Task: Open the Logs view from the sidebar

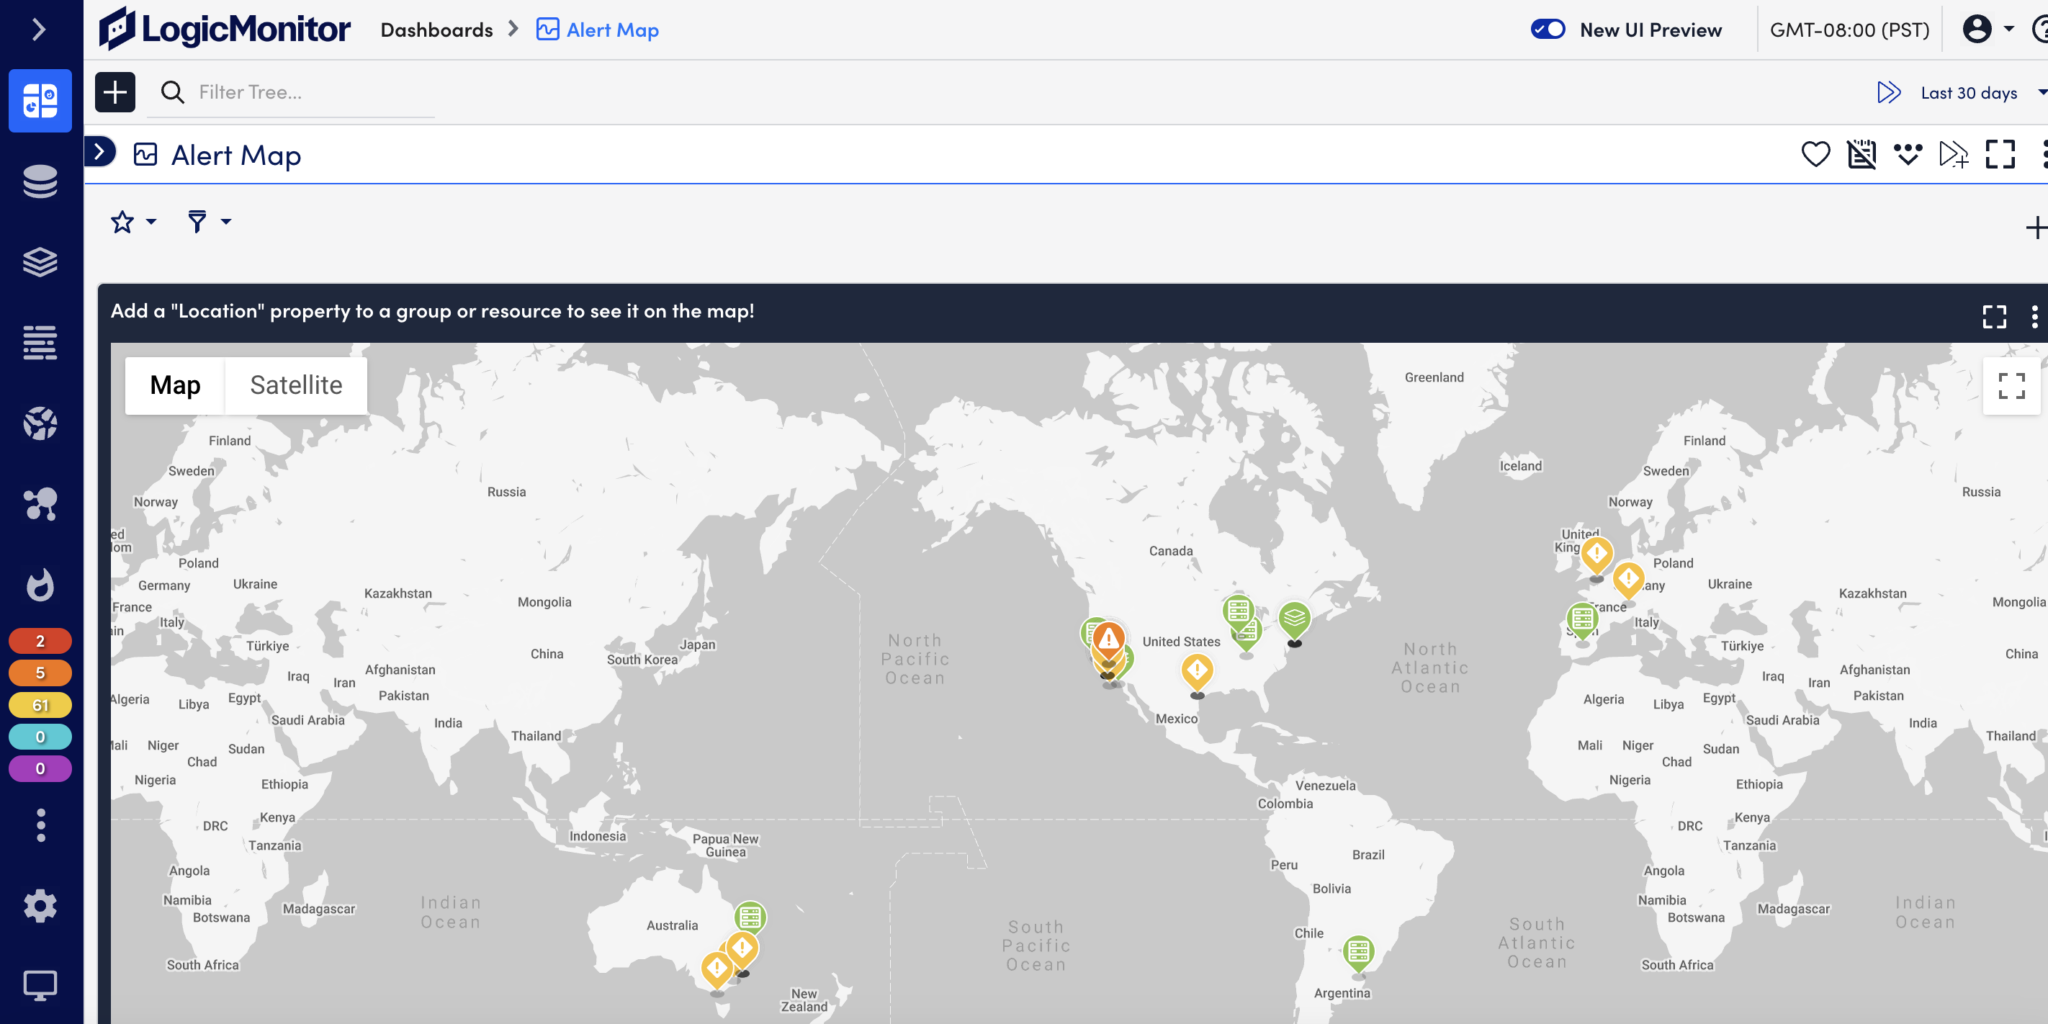Action: (40, 343)
